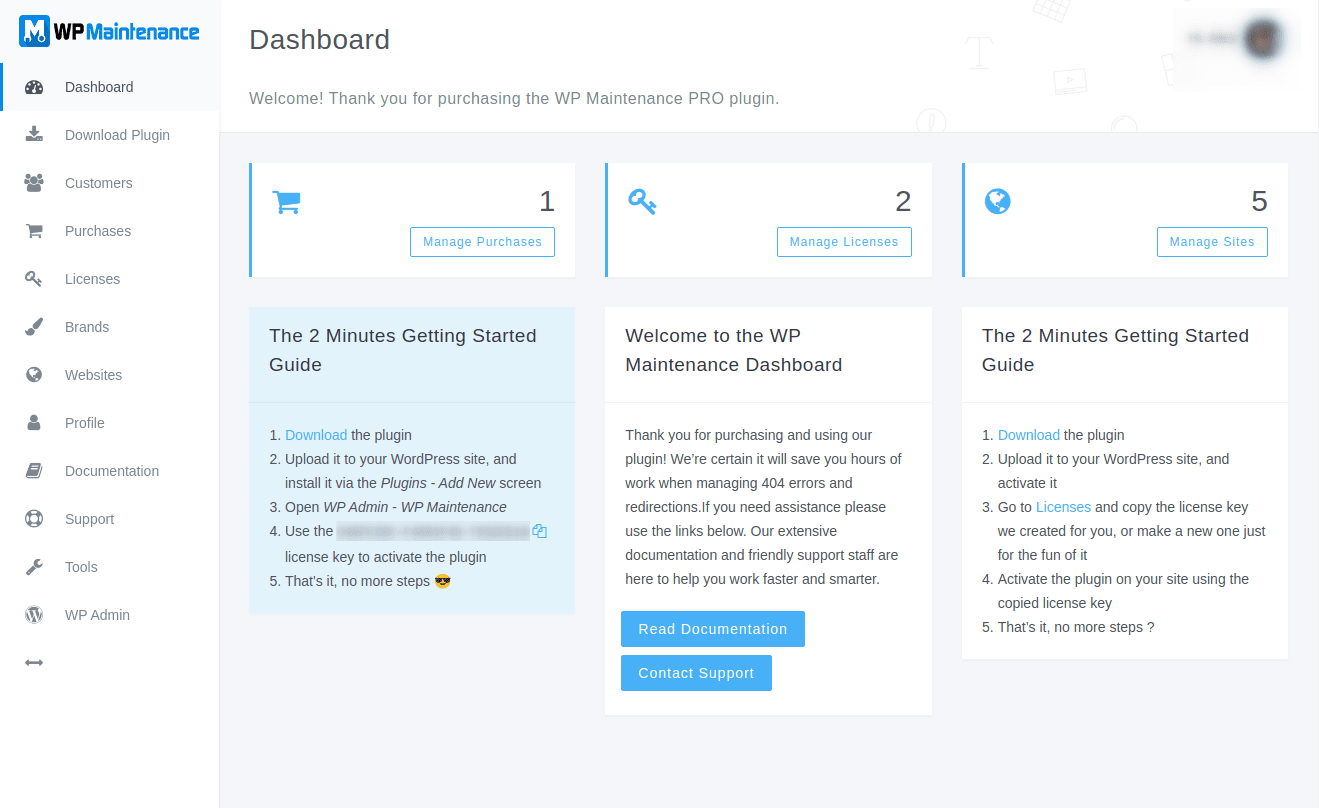Click the Manage Licenses button
The width and height of the screenshot is (1319, 808).
pos(844,242)
